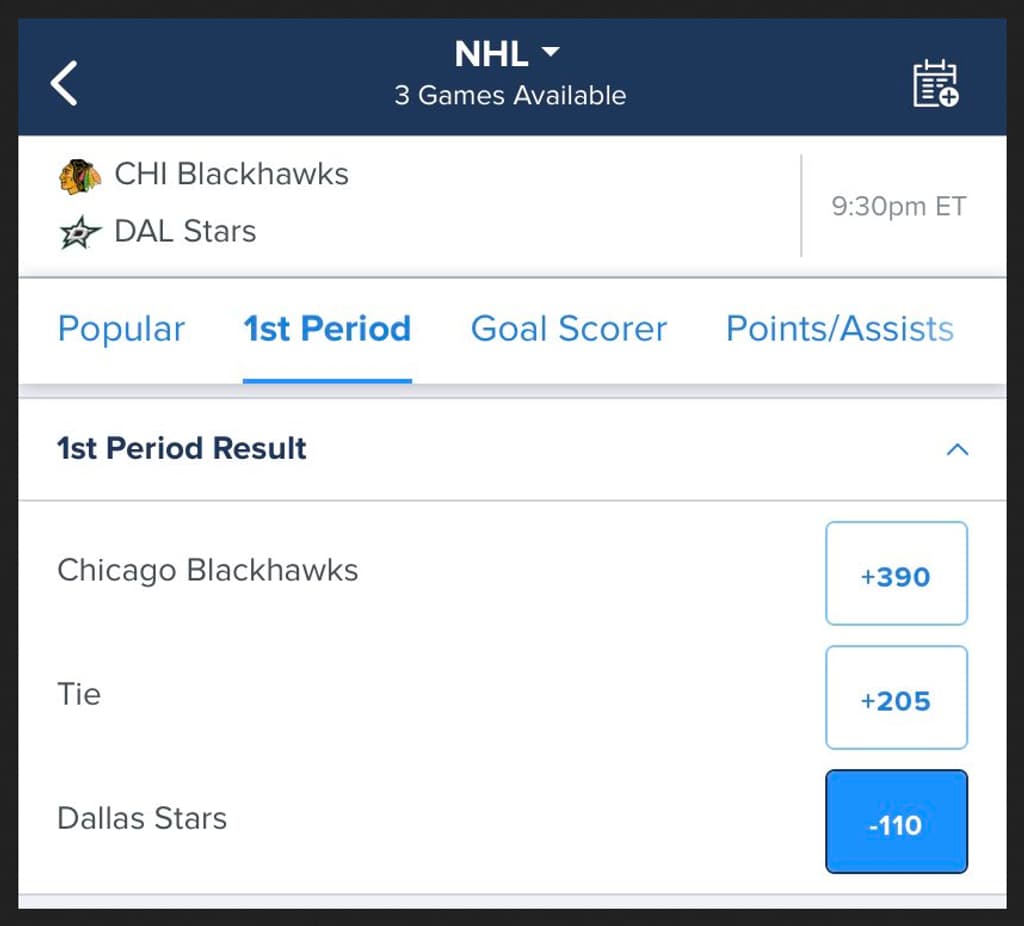
Task: Collapse the 1st Period Result section
Action: pos(958,450)
